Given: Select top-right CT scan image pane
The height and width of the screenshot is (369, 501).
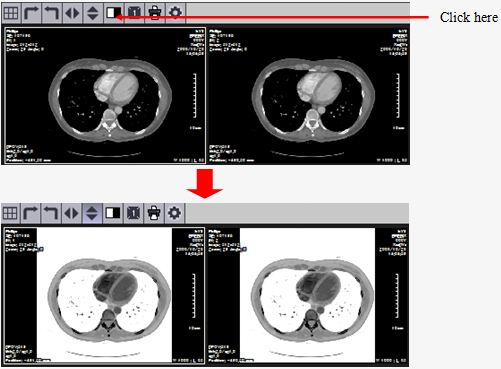Looking at the screenshot, I should (x=308, y=96).
